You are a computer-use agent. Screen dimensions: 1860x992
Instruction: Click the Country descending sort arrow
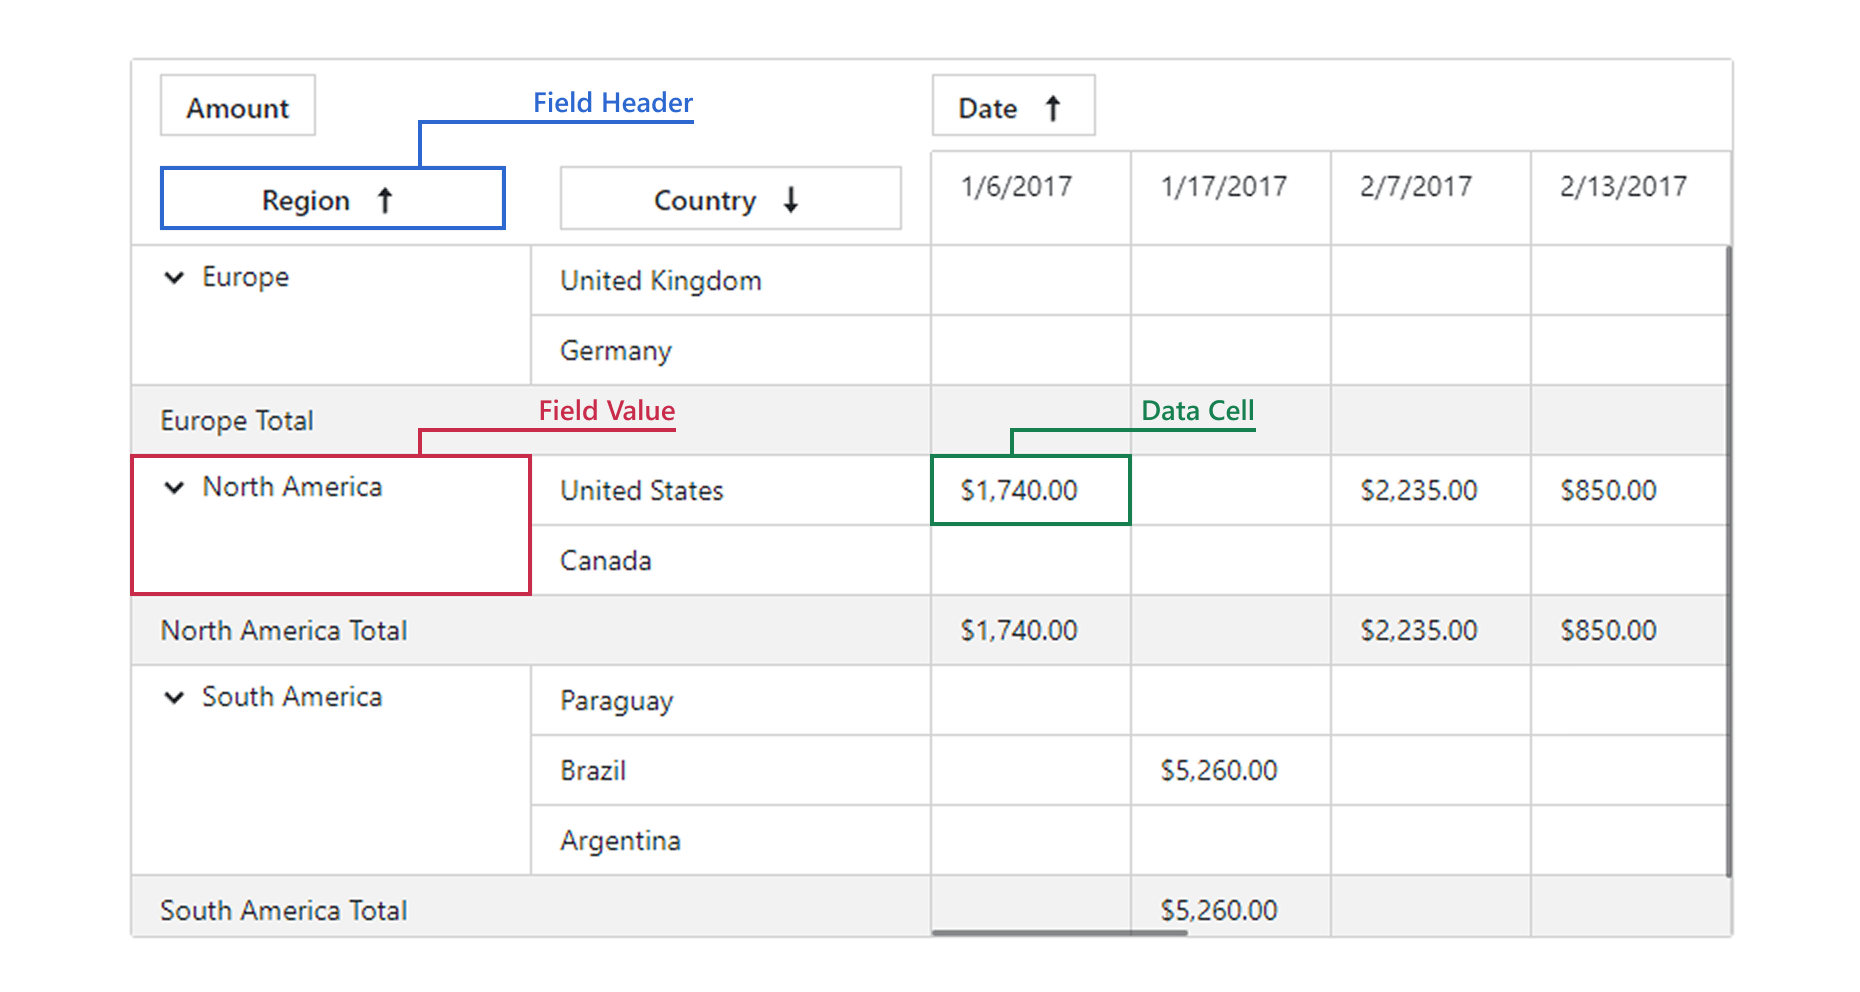791,200
